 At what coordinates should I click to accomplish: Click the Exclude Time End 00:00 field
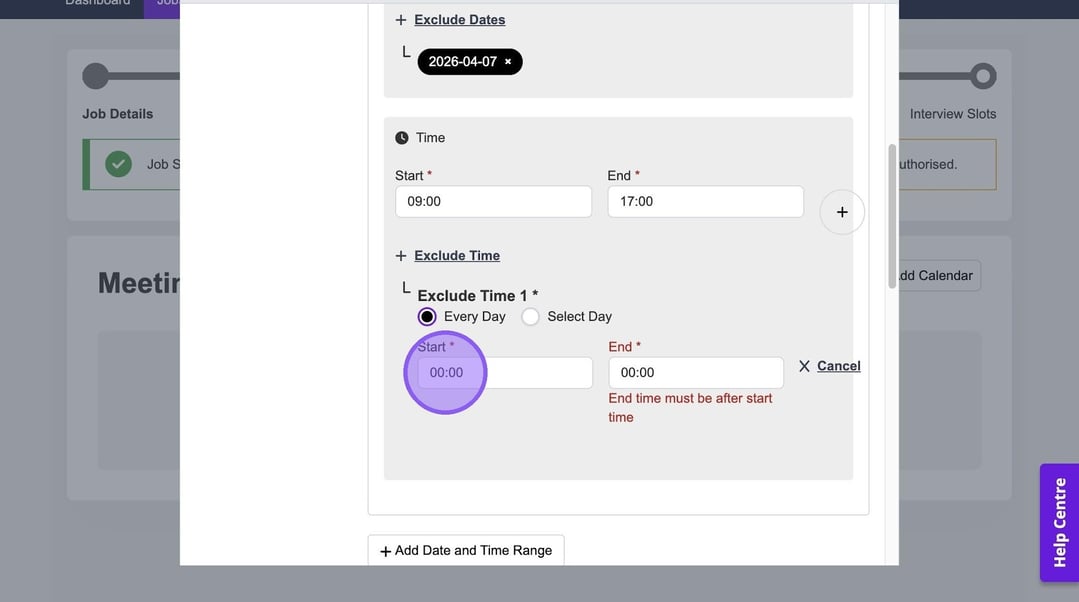pyautogui.click(x=695, y=373)
